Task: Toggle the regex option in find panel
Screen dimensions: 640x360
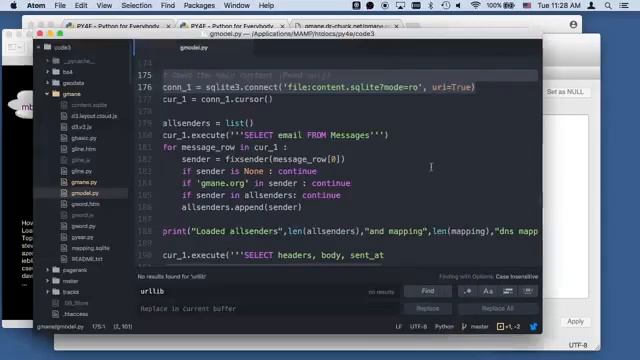Action: point(467,291)
